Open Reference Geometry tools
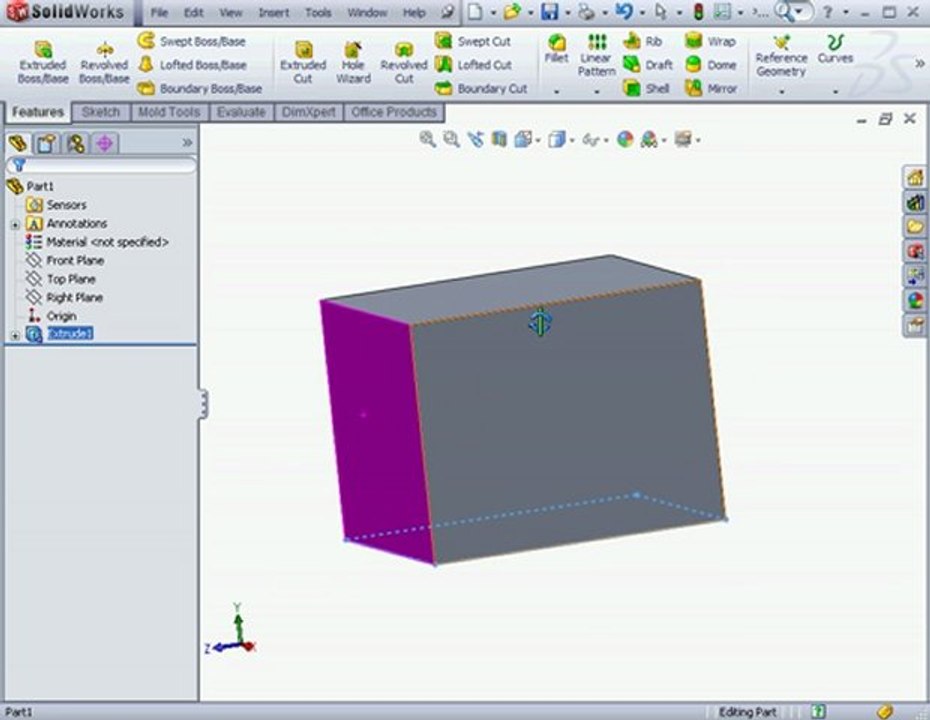 (x=781, y=56)
